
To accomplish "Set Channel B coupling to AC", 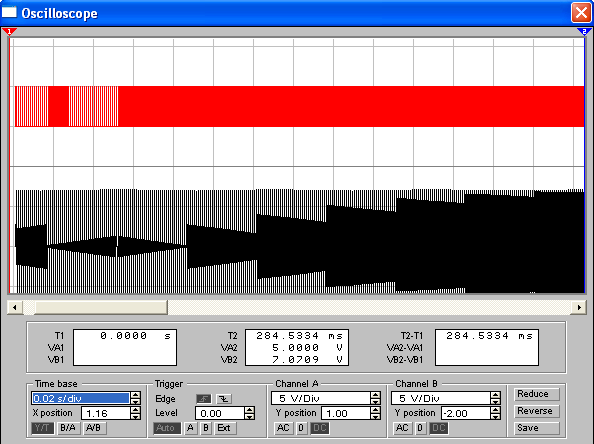I will [x=402, y=428].
